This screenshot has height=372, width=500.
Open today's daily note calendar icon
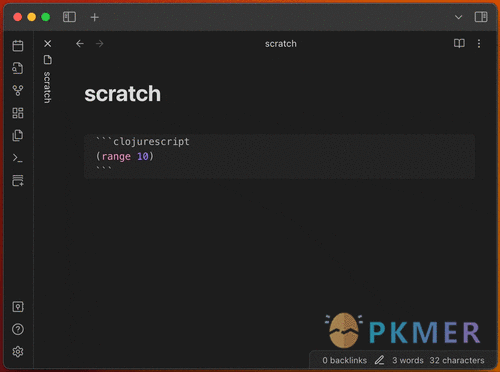click(x=18, y=46)
